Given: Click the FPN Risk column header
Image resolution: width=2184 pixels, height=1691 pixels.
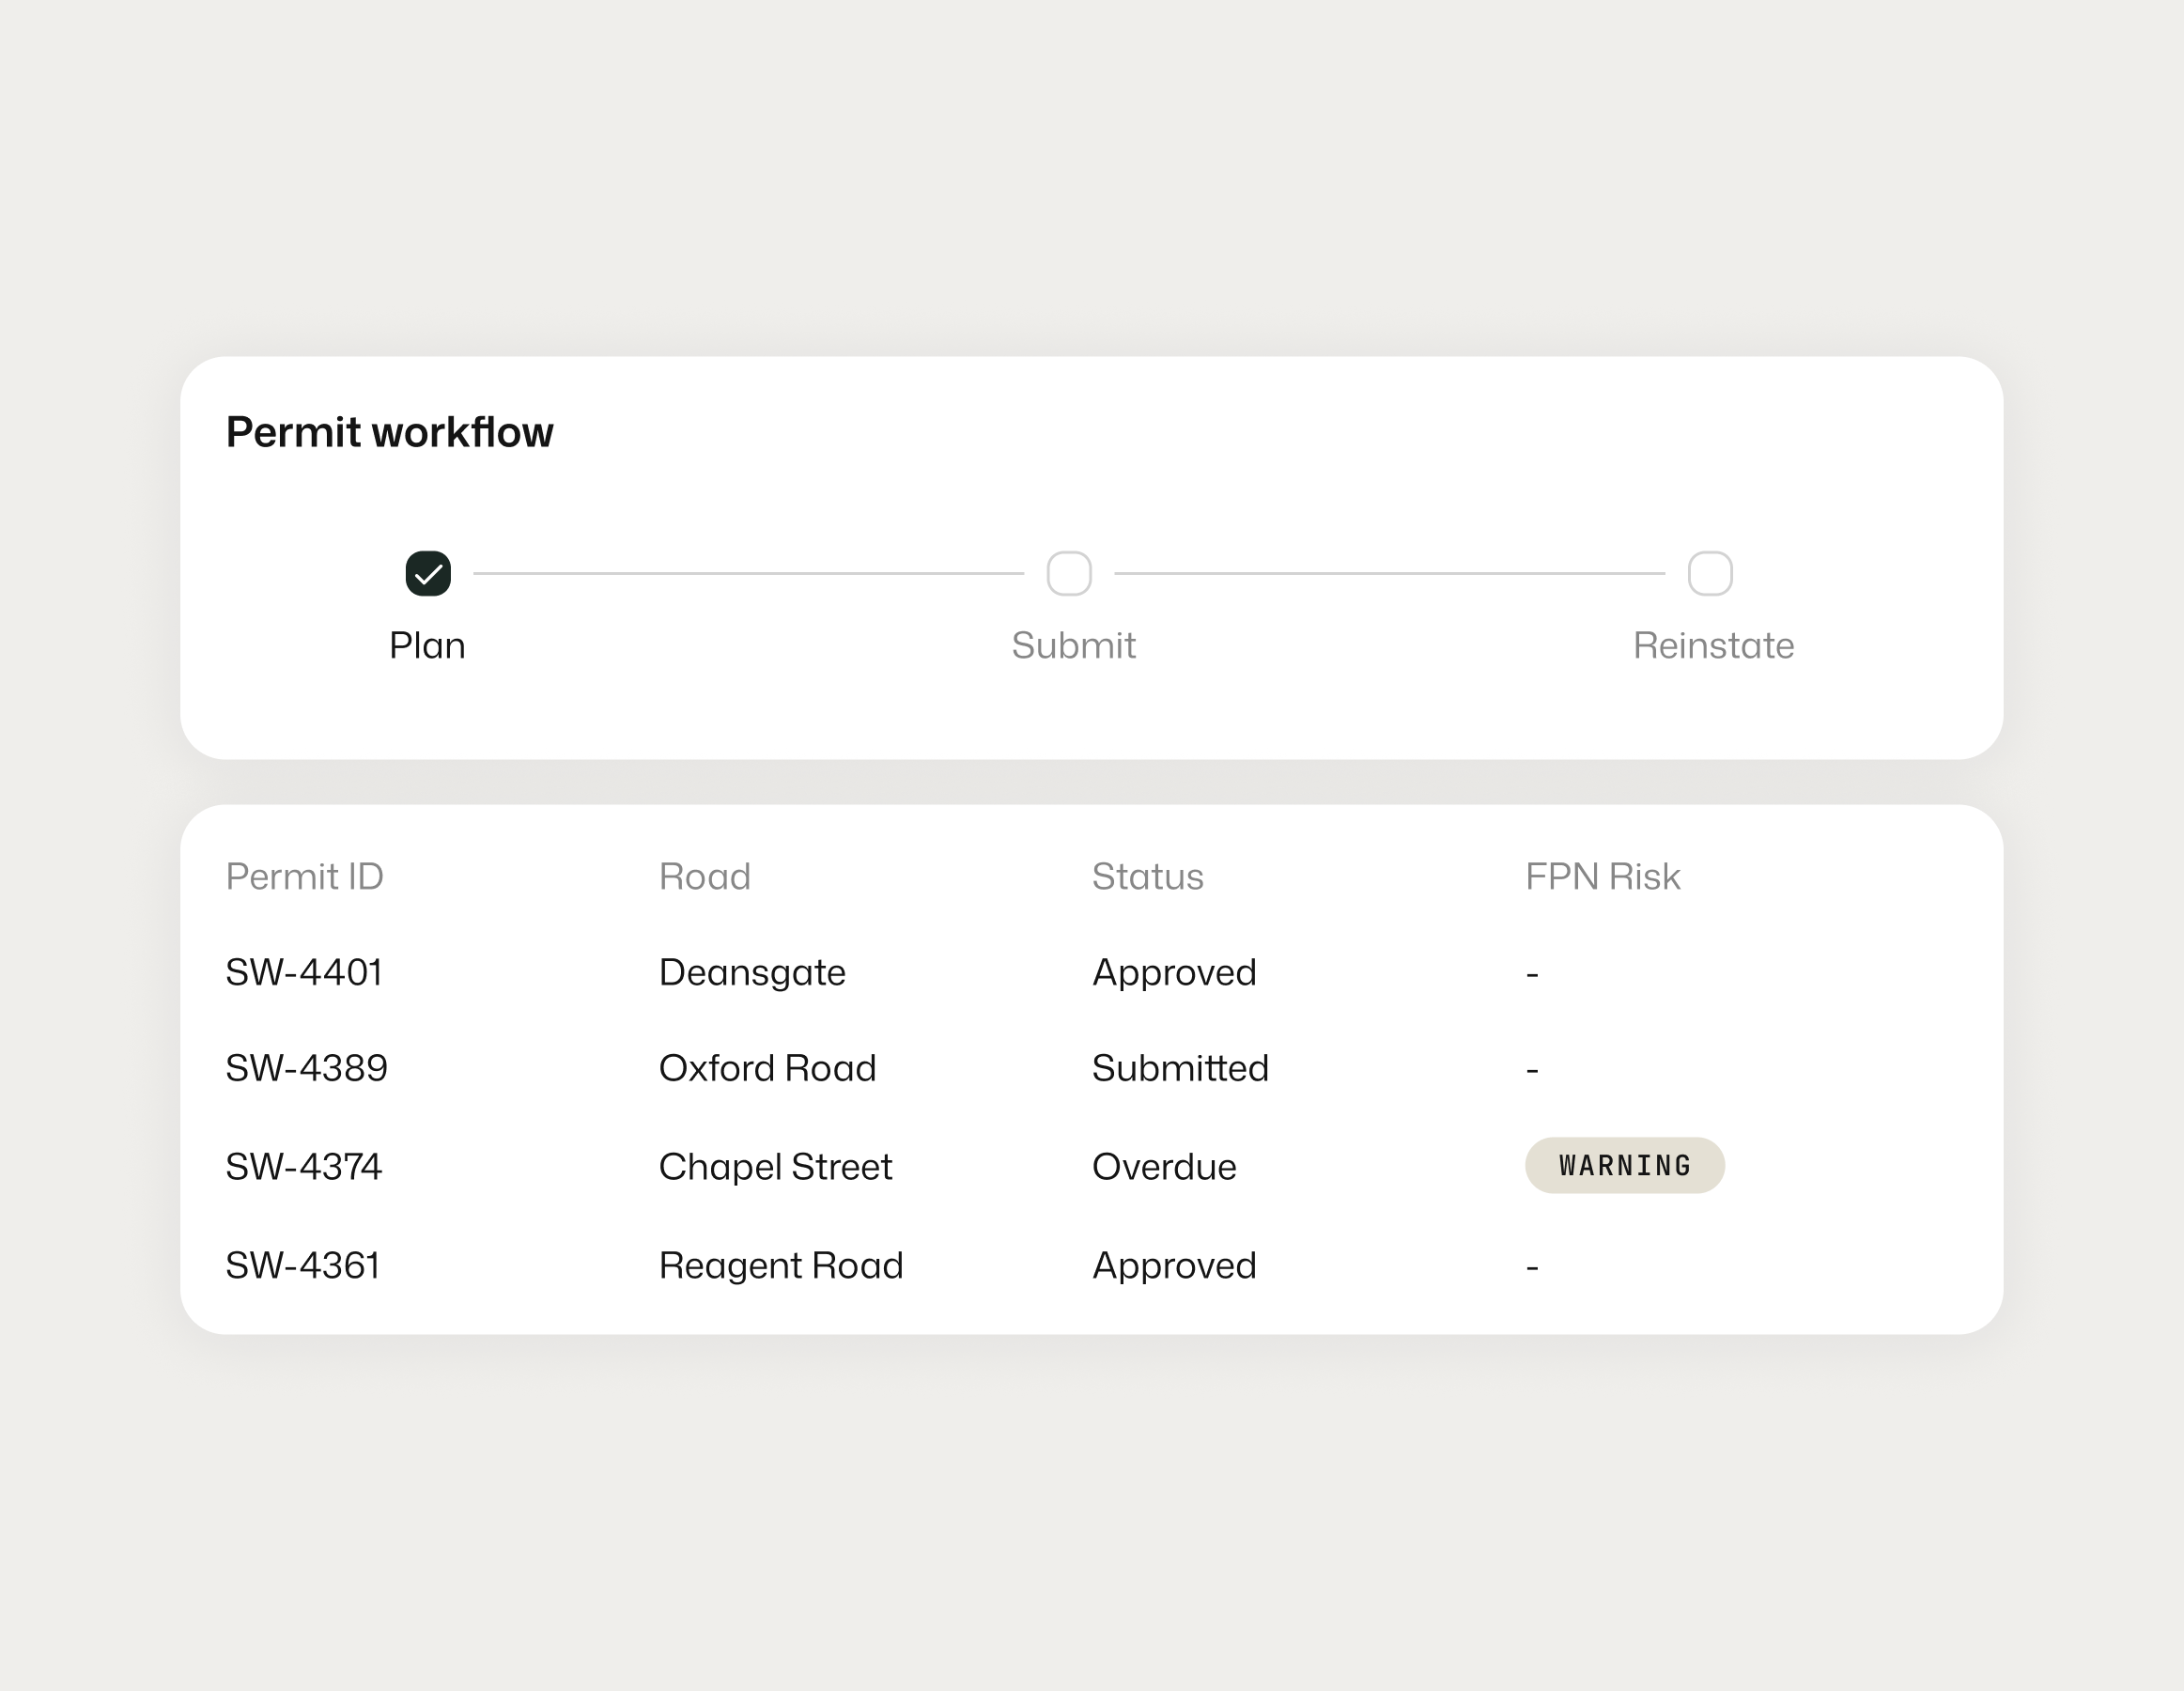Looking at the screenshot, I should click(x=1602, y=877).
